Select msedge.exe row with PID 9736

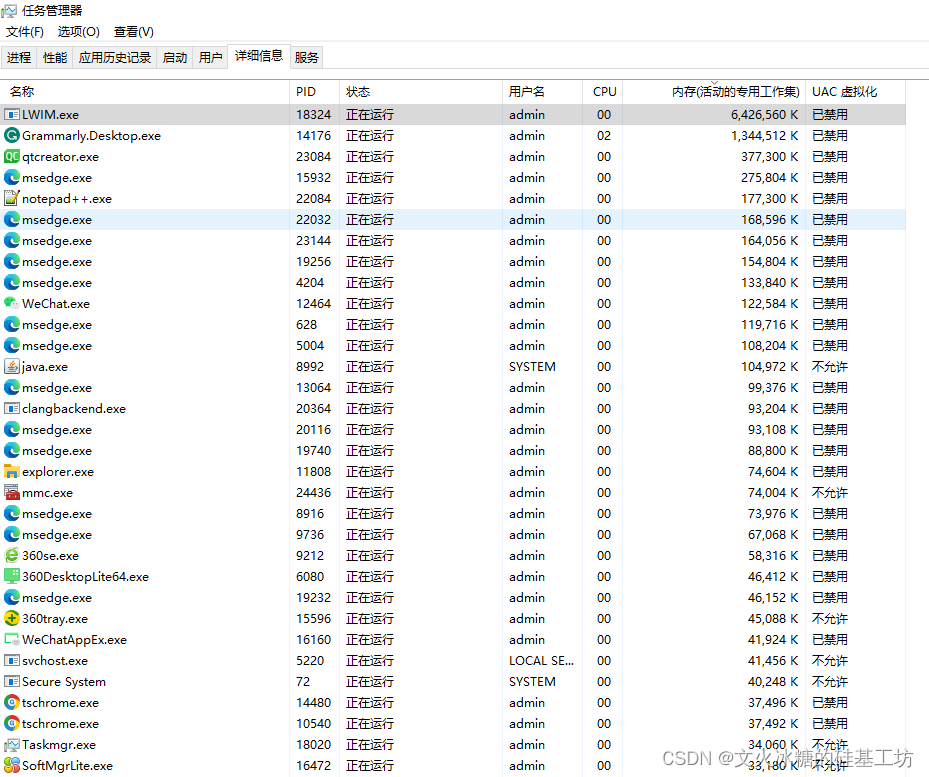(x=453, y=535)
